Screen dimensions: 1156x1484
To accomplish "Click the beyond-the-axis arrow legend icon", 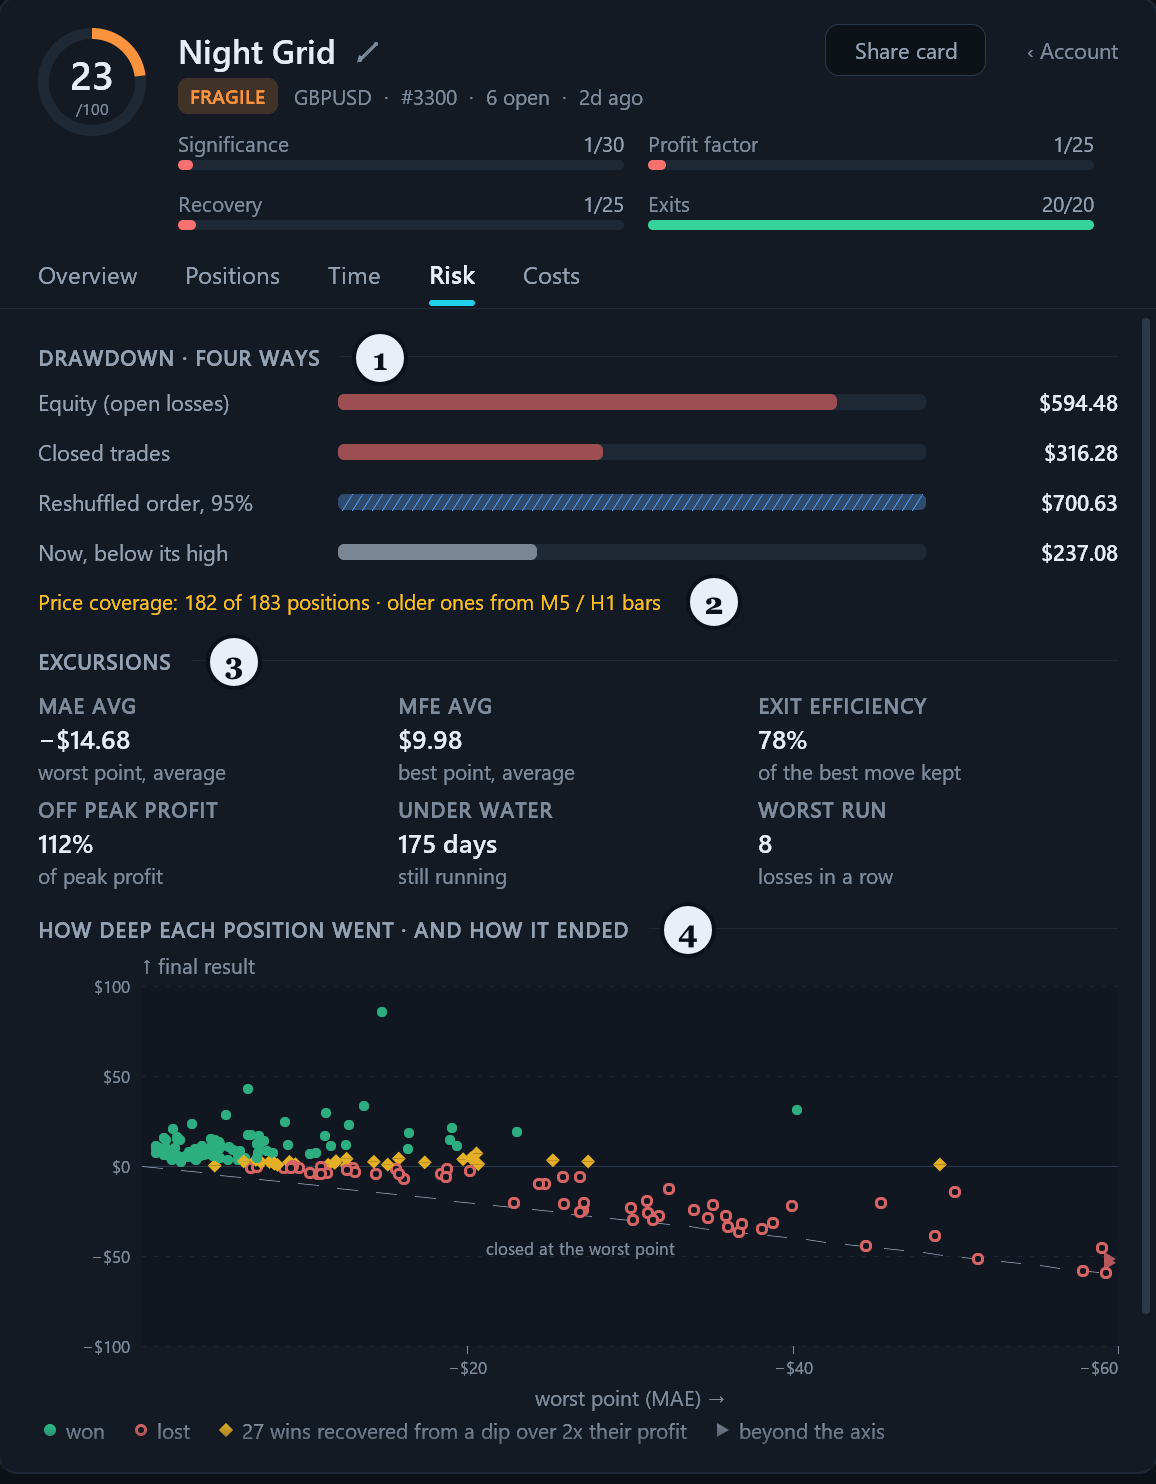I will [723, 1430].
